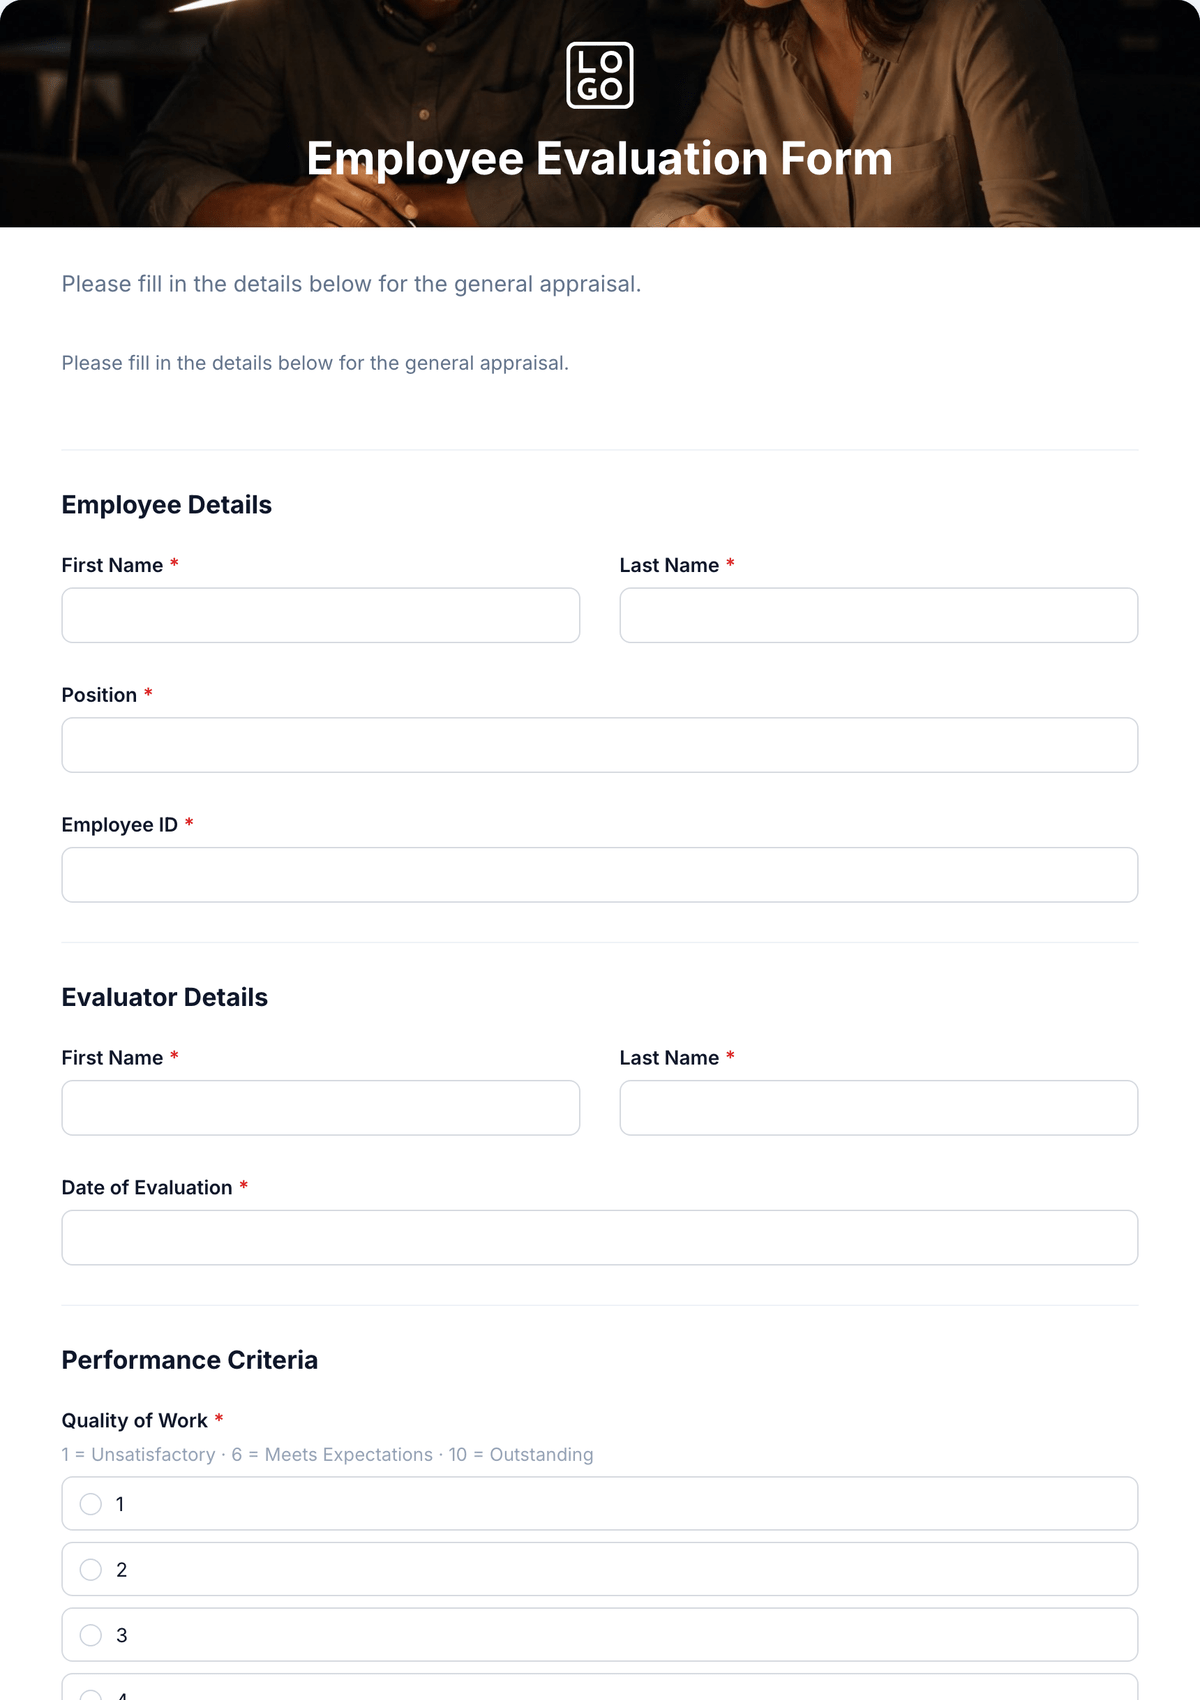Click the LOGO icon in header
Viewport: 1200px width, 1700px height.
point(600,75)
